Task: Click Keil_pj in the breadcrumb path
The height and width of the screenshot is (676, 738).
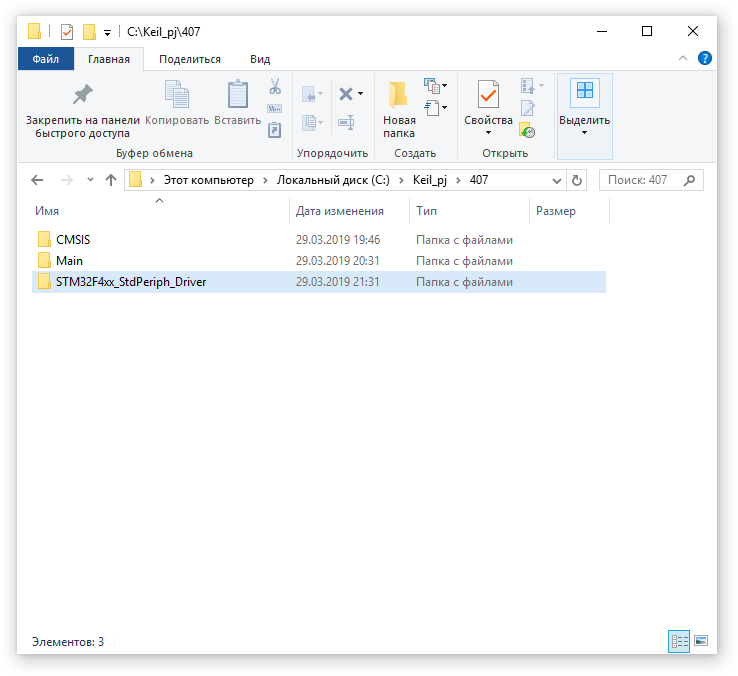Action: pyautogui.click(x=430, y=180)
